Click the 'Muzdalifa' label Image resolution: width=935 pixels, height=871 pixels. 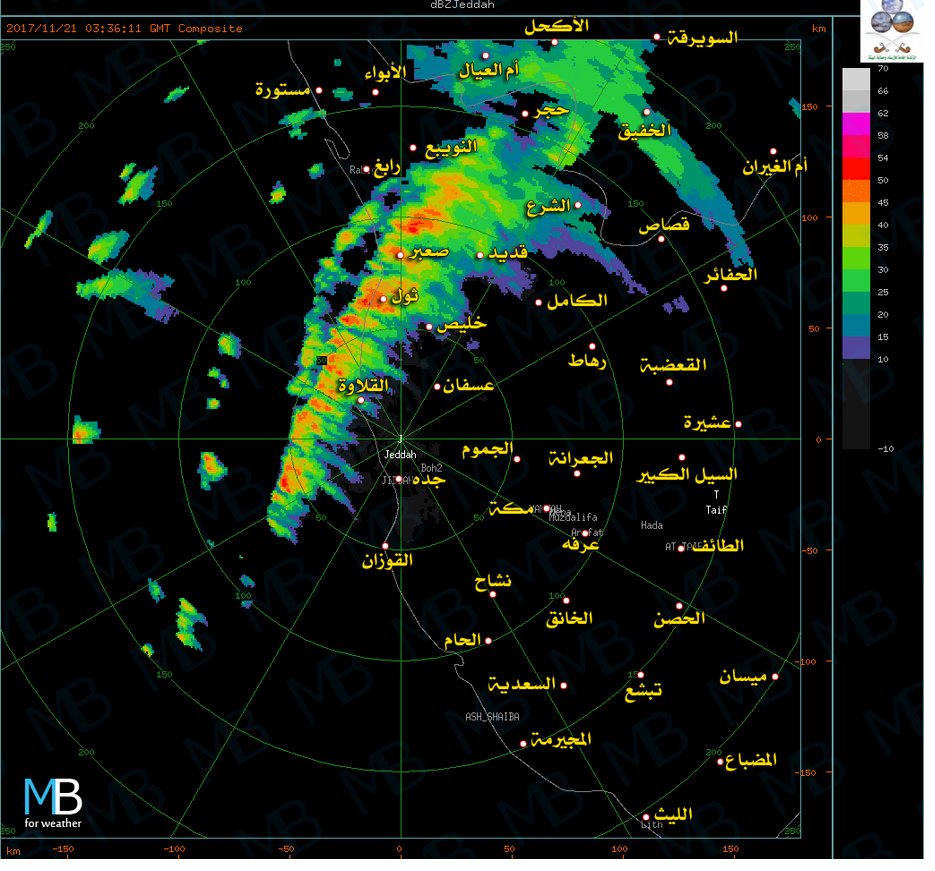(573, 517)
